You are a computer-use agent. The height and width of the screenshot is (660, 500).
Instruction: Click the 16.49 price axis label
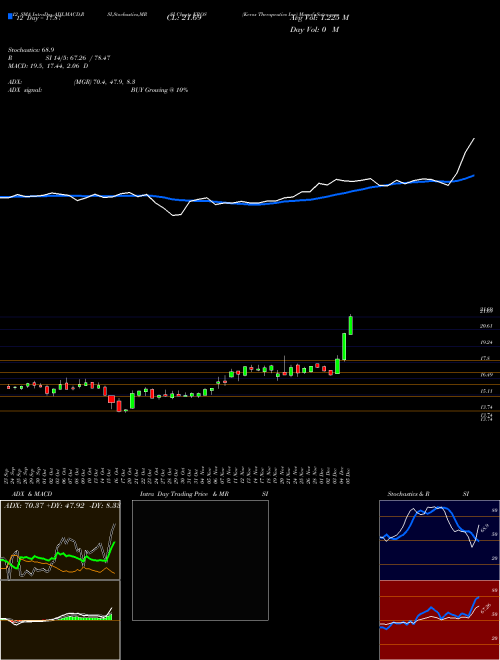tap(486, 375)
